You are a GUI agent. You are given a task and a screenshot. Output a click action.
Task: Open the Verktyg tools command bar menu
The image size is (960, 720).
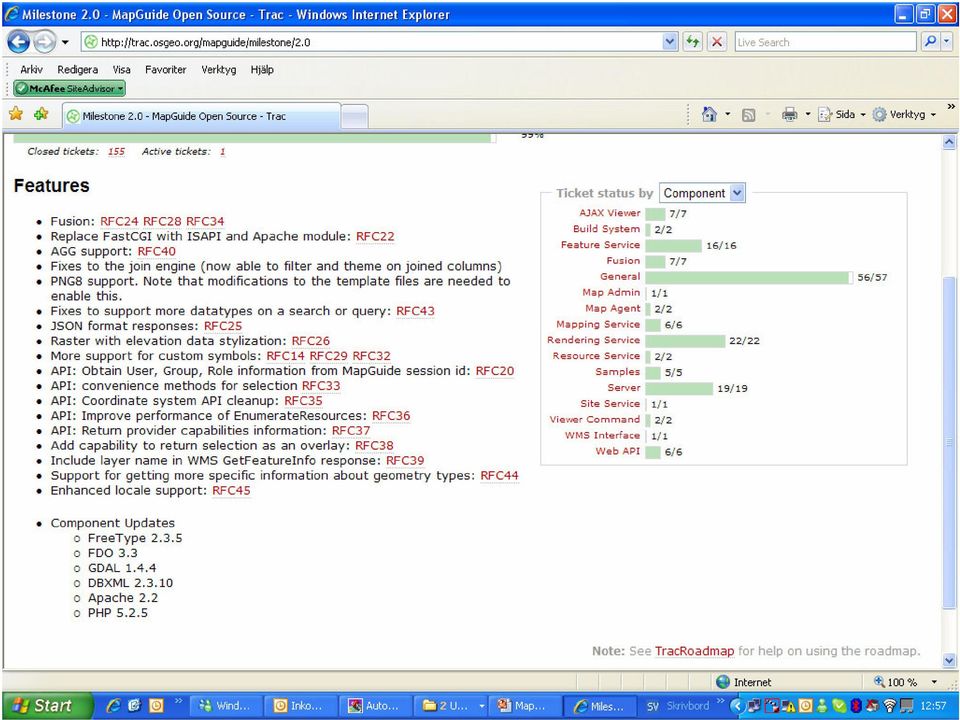coord(904,114)
